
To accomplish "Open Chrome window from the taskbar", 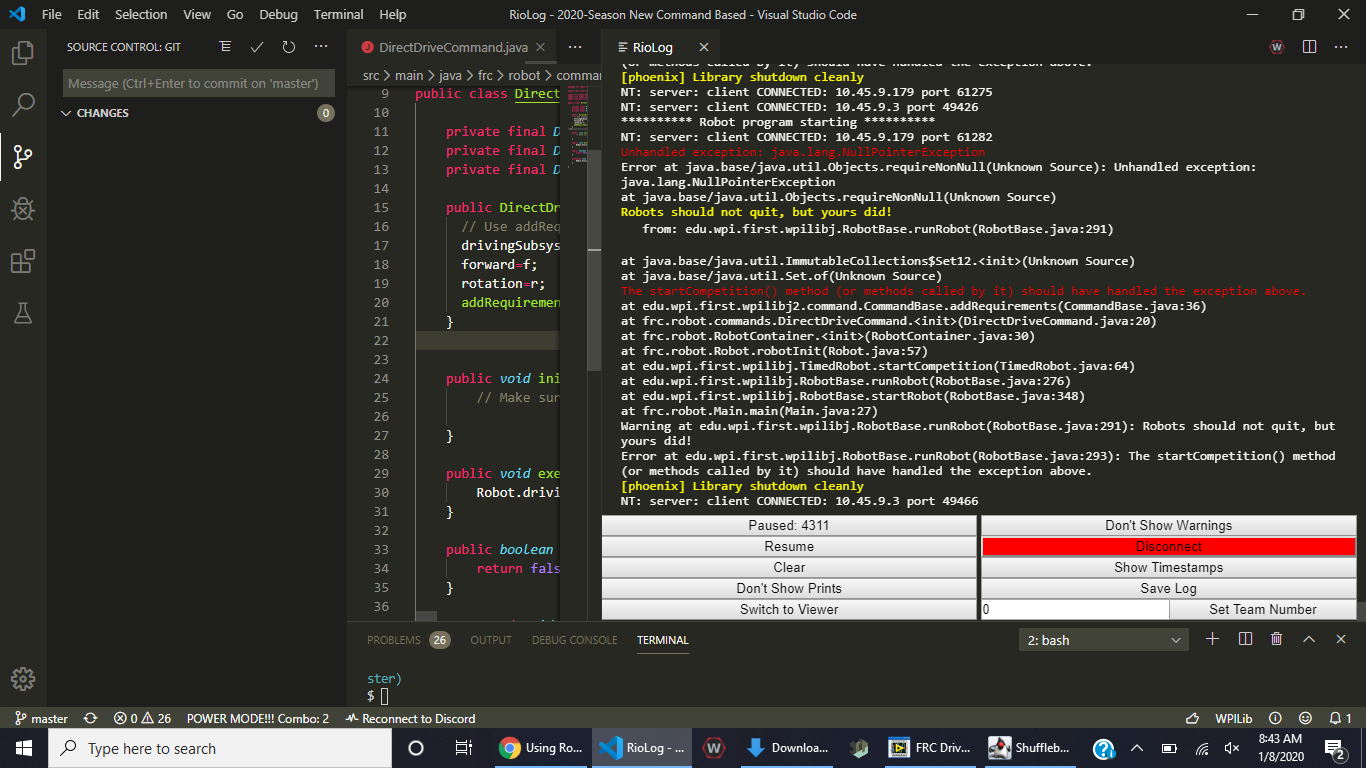I will 540,748.
